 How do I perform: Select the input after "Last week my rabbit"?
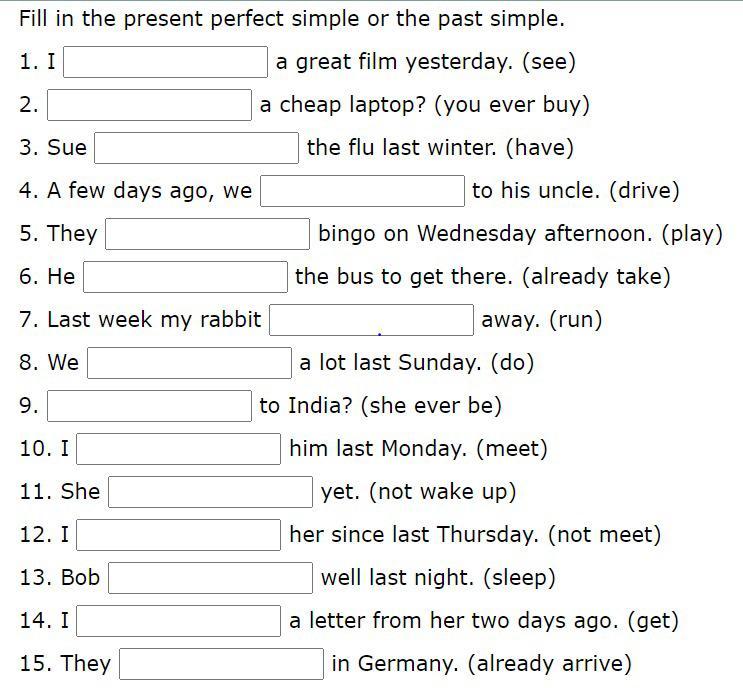click(x=371, y=320)
